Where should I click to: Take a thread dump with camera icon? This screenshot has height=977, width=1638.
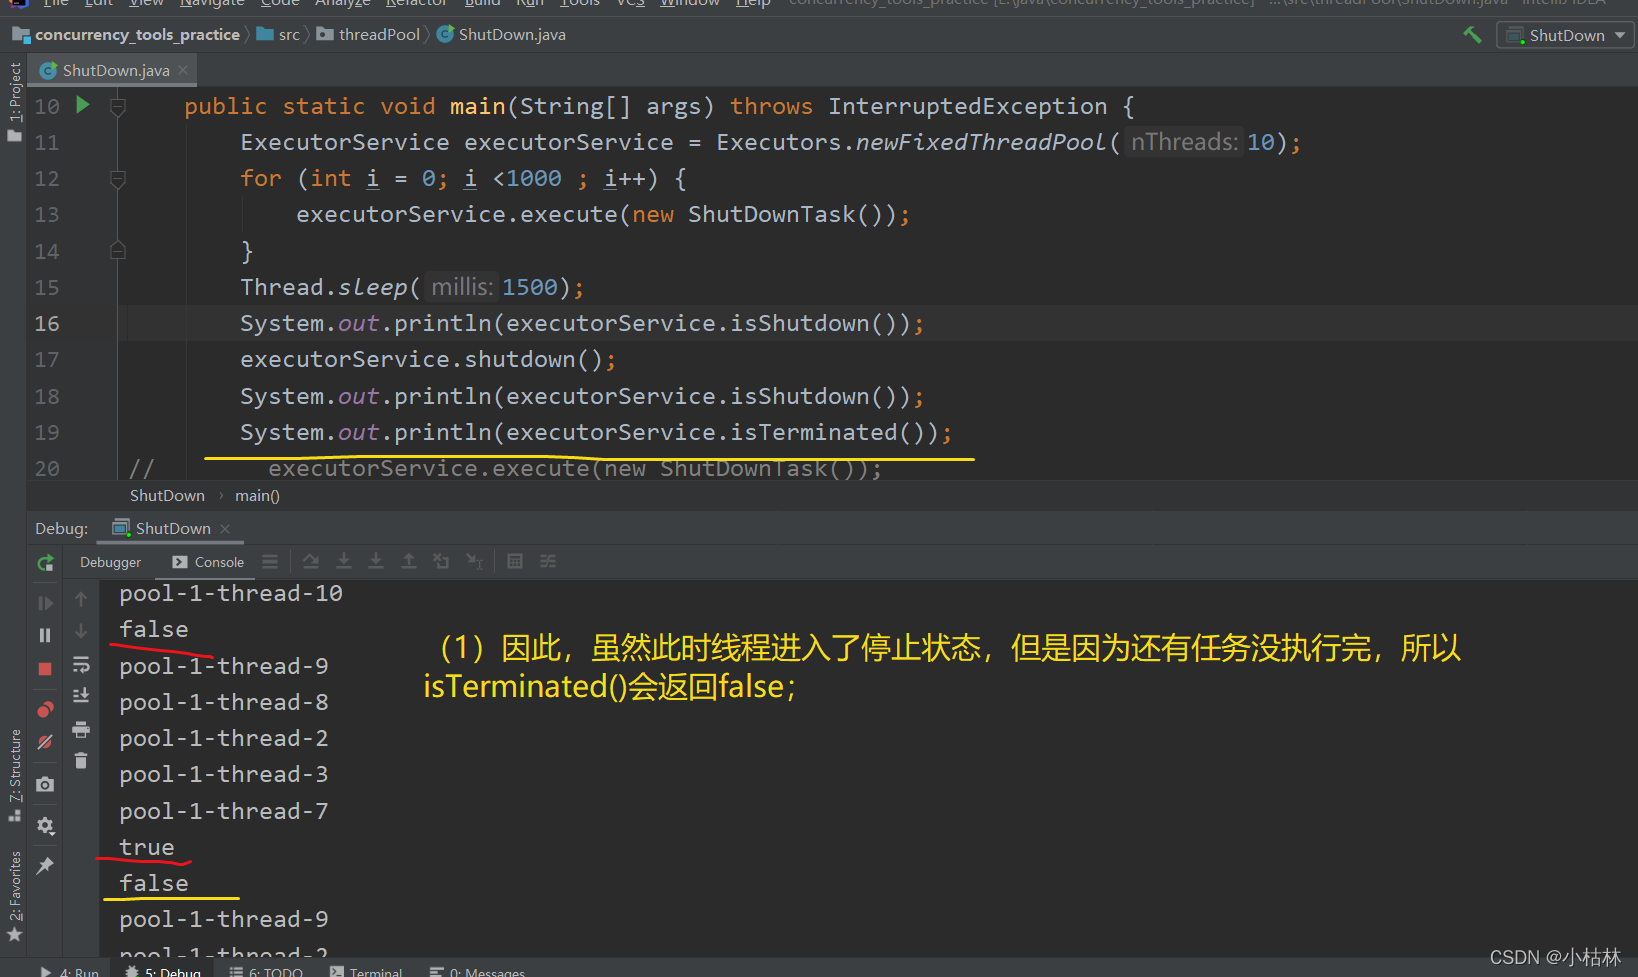pyautogui.click(x=45, y=785)
